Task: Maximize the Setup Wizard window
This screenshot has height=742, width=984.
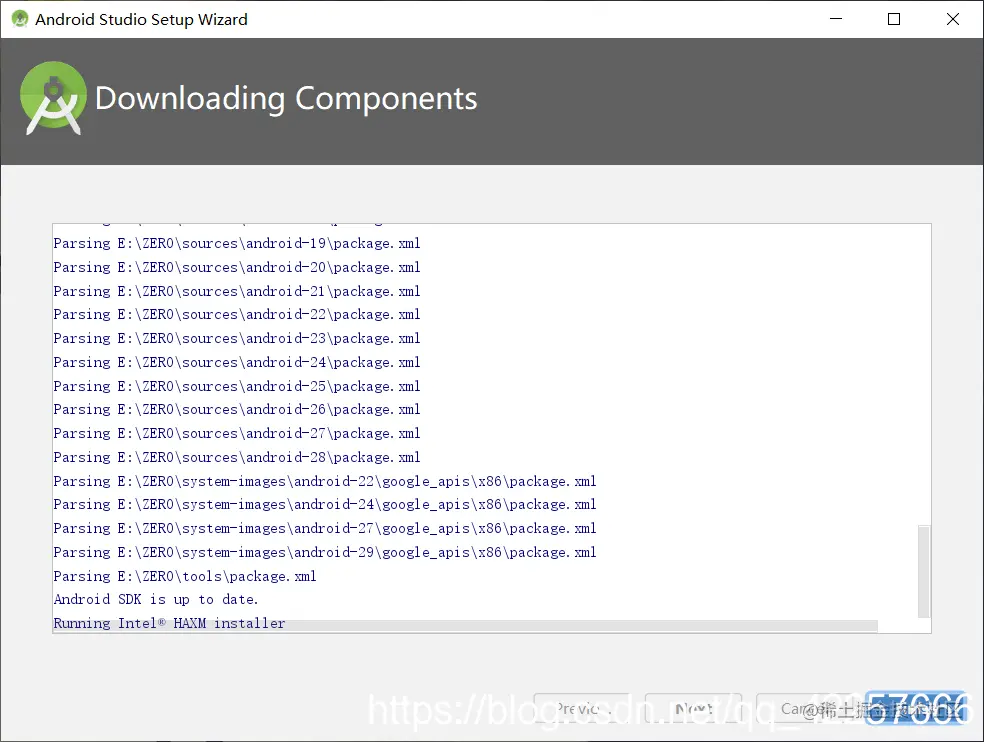Action: (x=894, y=19)
